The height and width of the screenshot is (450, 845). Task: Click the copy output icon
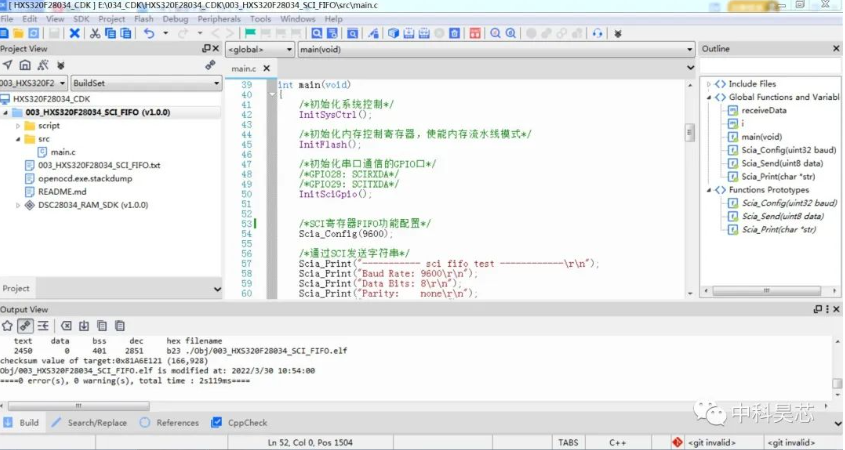pos(102,326)
